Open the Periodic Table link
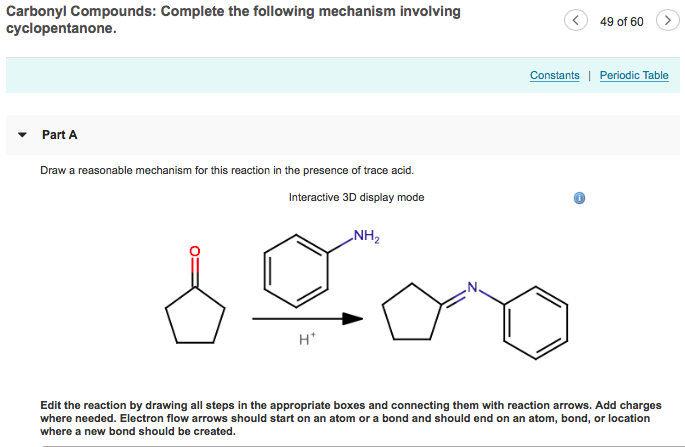685x447 pixels. pos(634,76)
